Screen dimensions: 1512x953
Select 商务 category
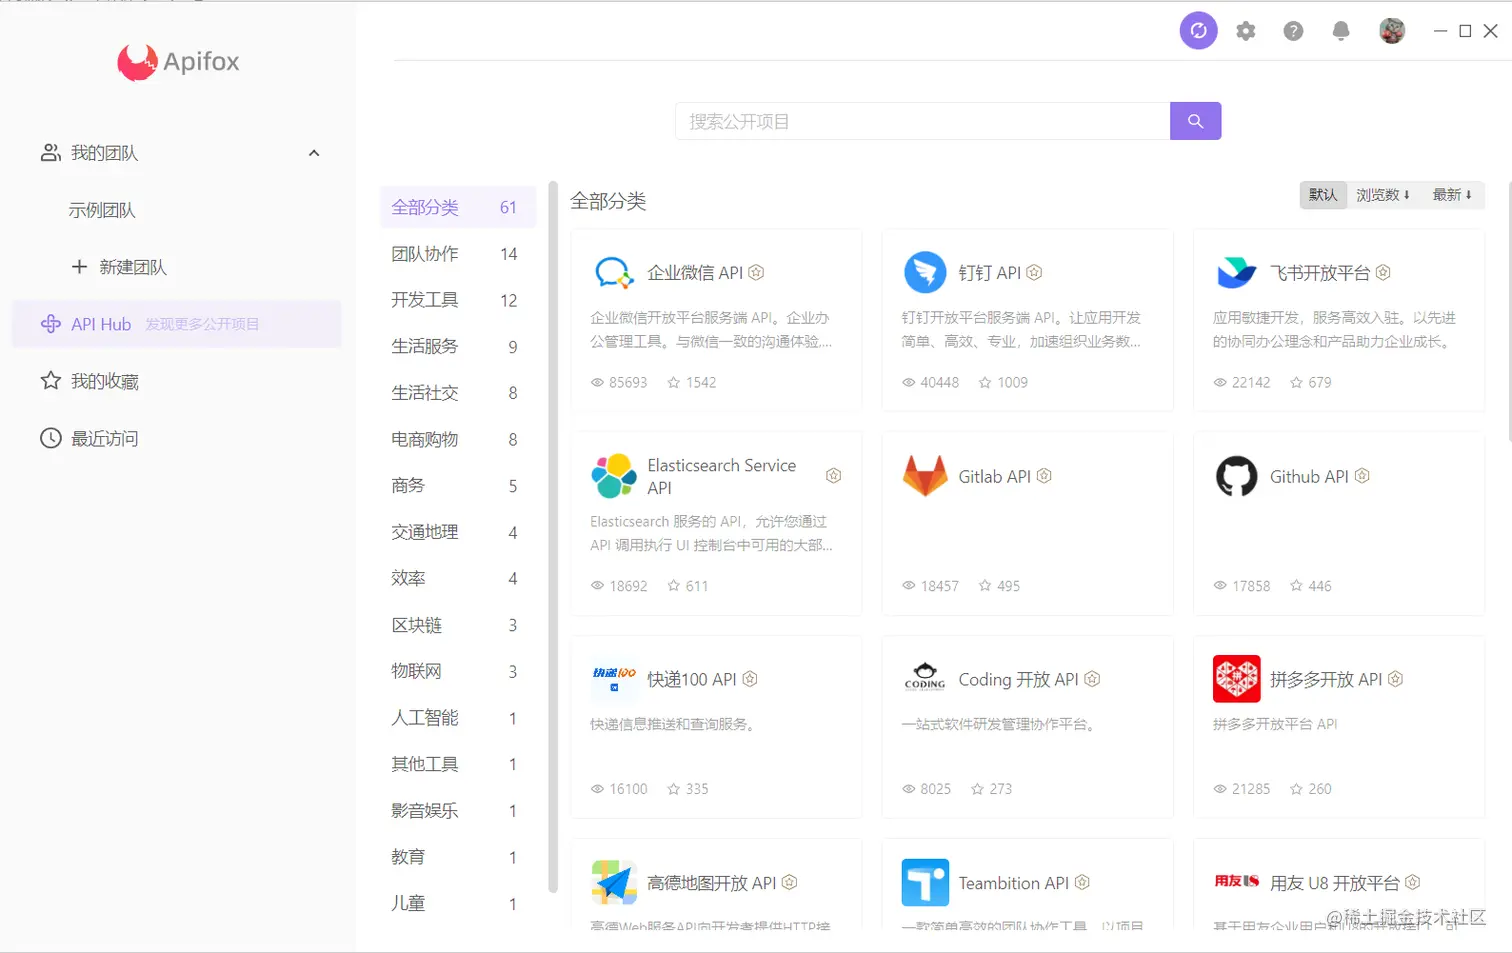point(458,486)
